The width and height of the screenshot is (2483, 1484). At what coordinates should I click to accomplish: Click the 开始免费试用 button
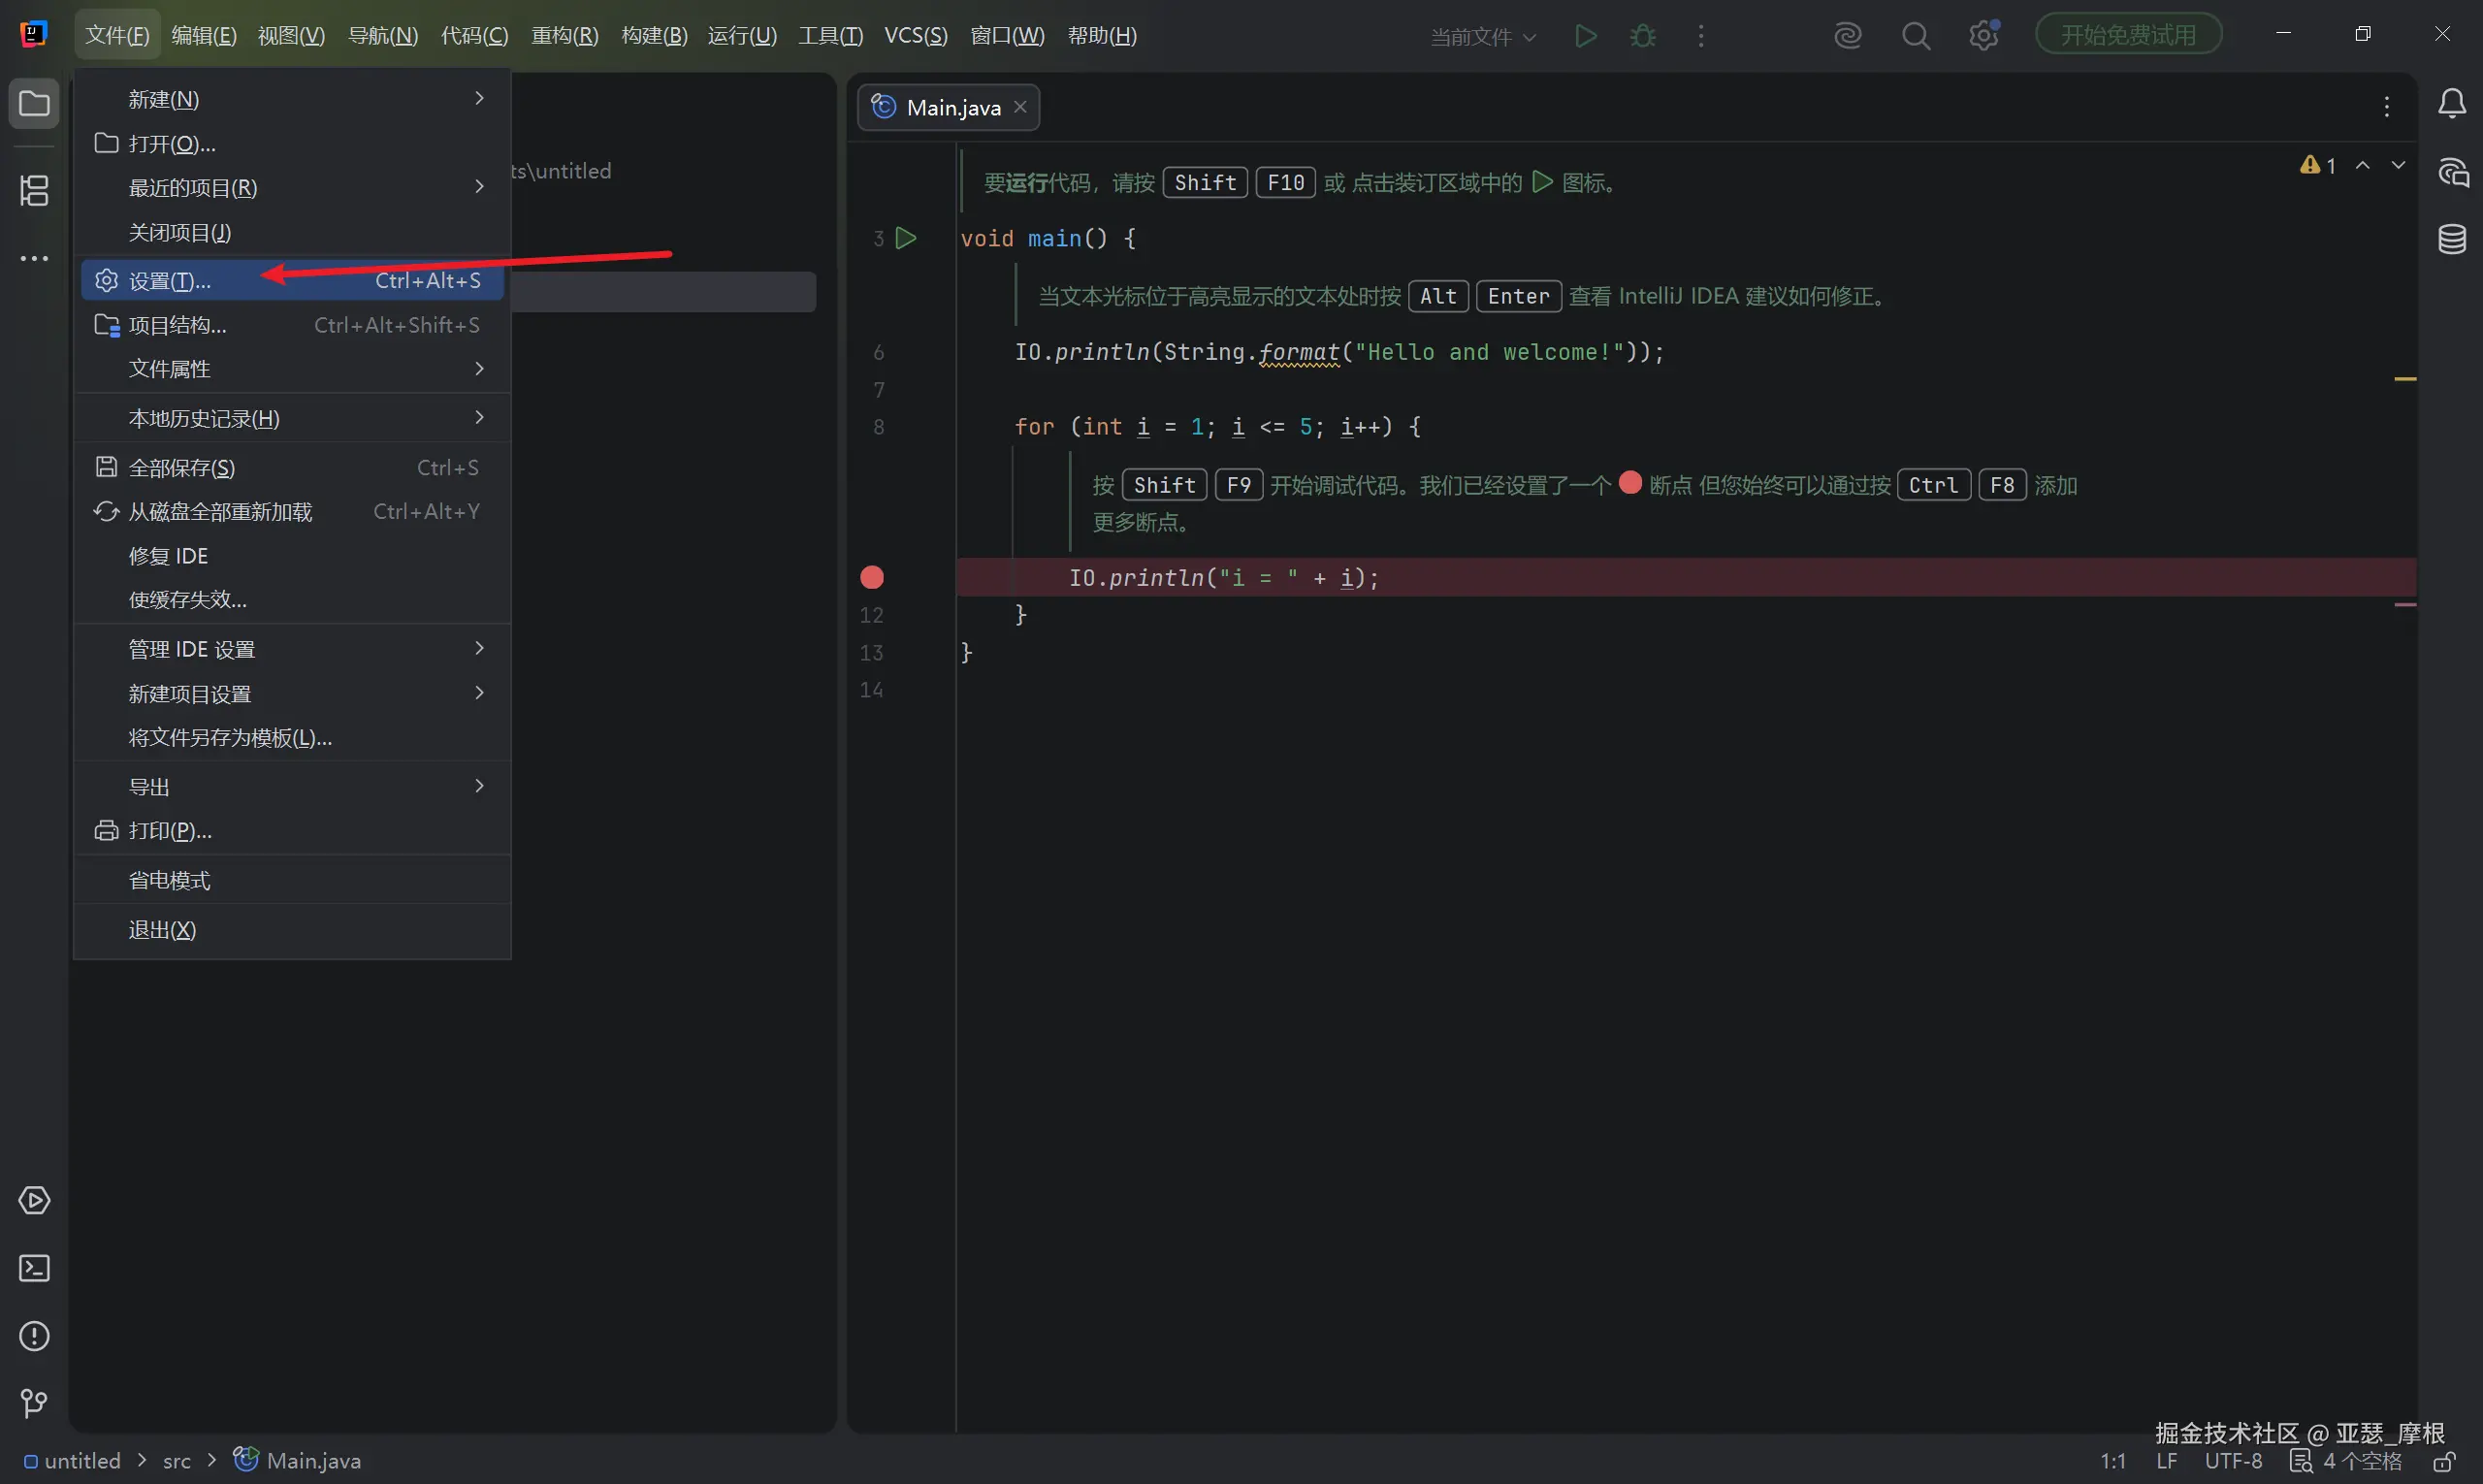click(x=2127, y=35)
